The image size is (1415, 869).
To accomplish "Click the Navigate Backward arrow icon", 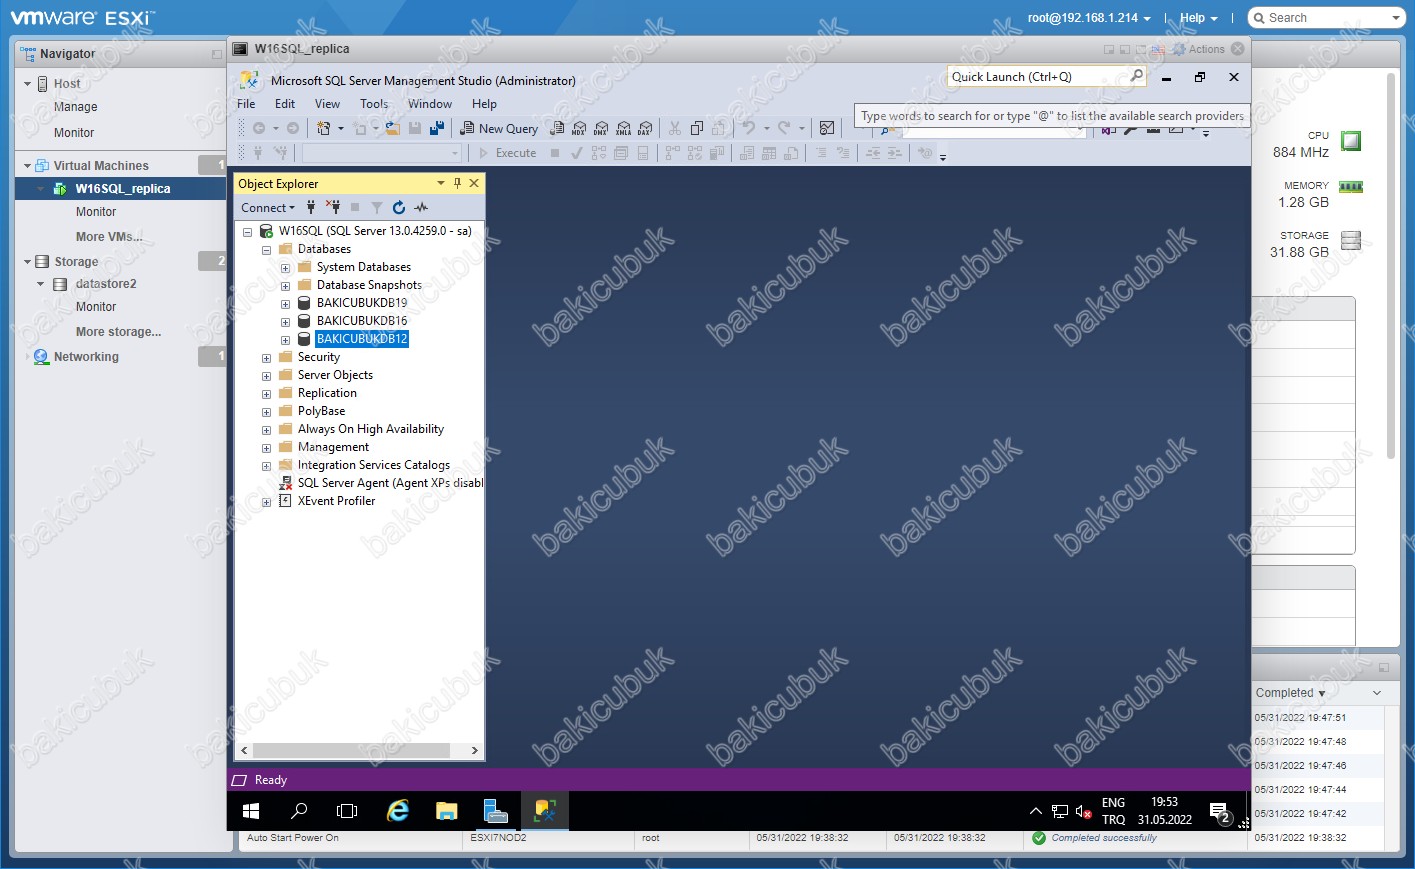I will 259,128.
